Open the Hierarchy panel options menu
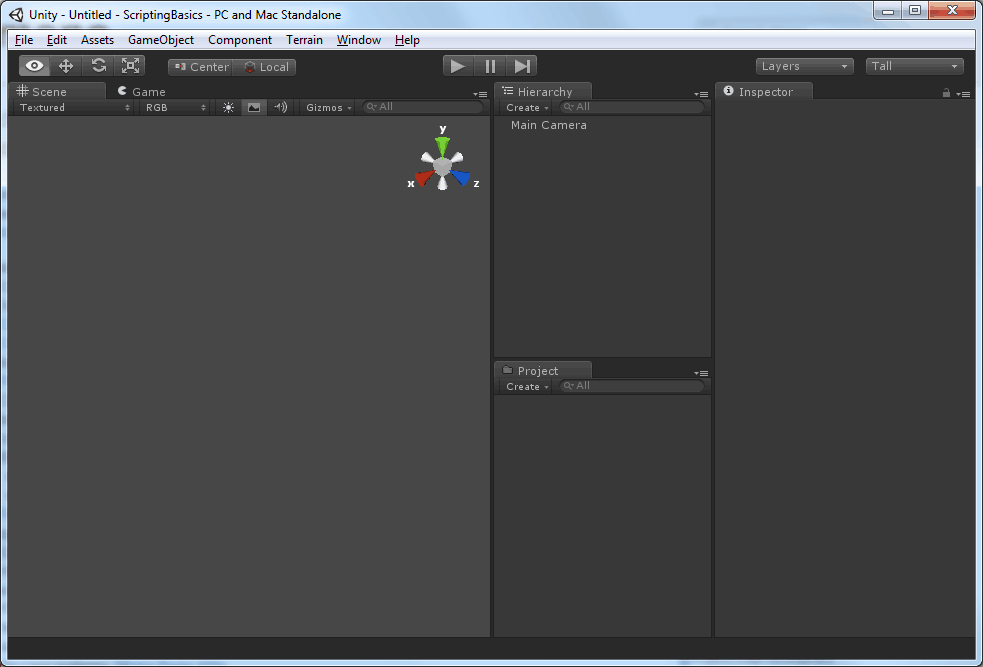The width and height of the screenshot is (983, 667). click(x=702, y=94)
